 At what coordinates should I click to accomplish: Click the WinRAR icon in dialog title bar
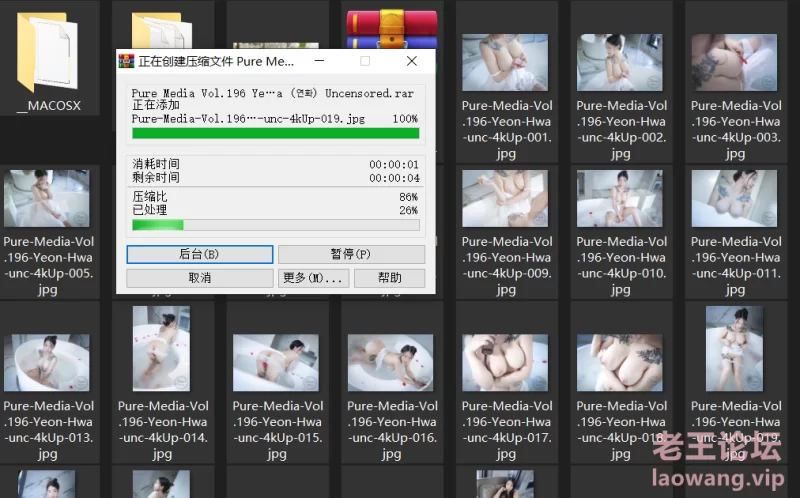(127, 61)
